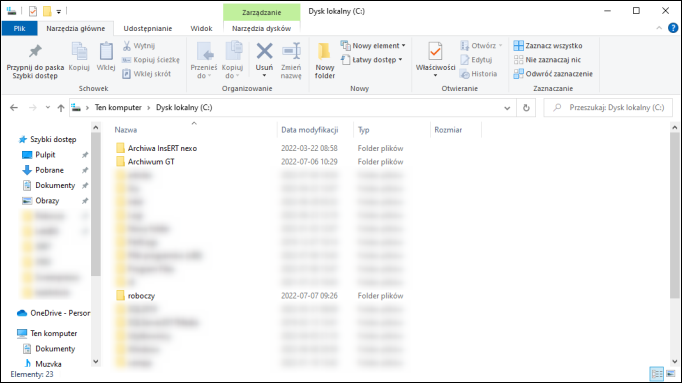Click the Kopiuj clipboard icon
Image resolution: width=682 pixels, height=383 pixels.
[79, 52]
